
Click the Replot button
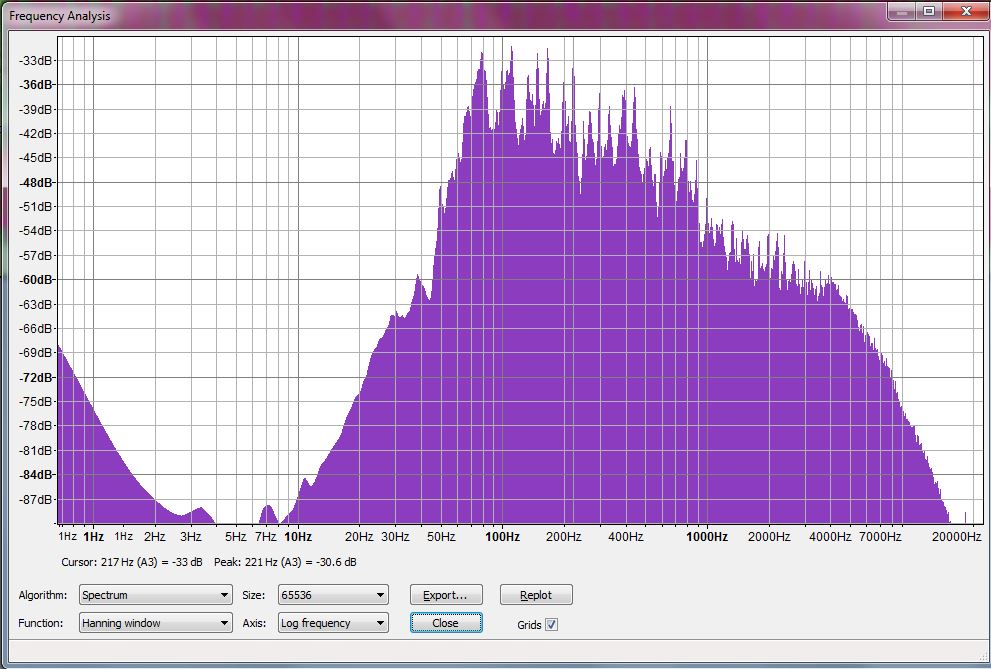pos(536,595)
